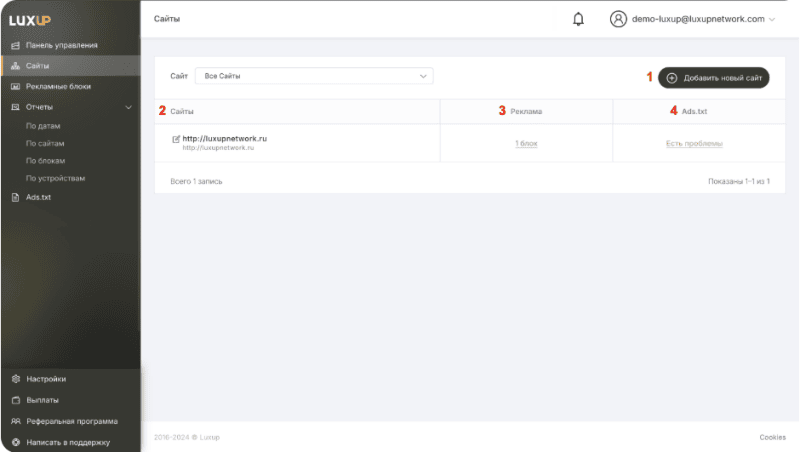Click the Панель управления sidebar icon
The height and width of the screenshot is (452, 800).
click(x=15, y=46)
